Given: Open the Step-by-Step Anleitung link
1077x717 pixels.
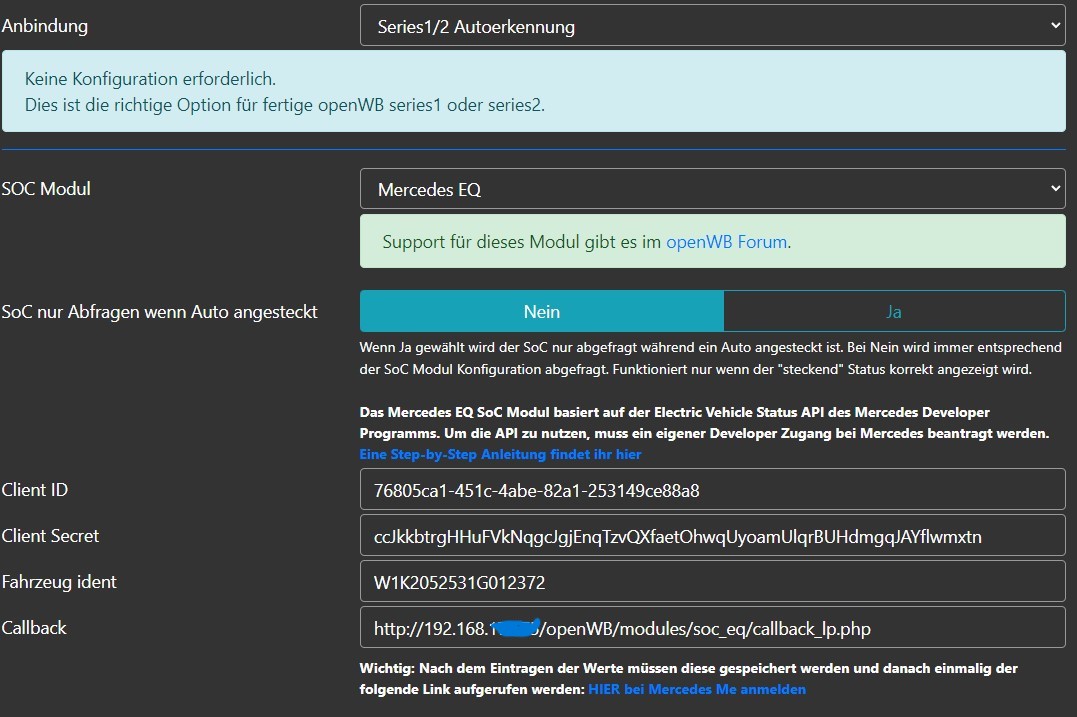Looking at the screenshot, I should point(500,454).
